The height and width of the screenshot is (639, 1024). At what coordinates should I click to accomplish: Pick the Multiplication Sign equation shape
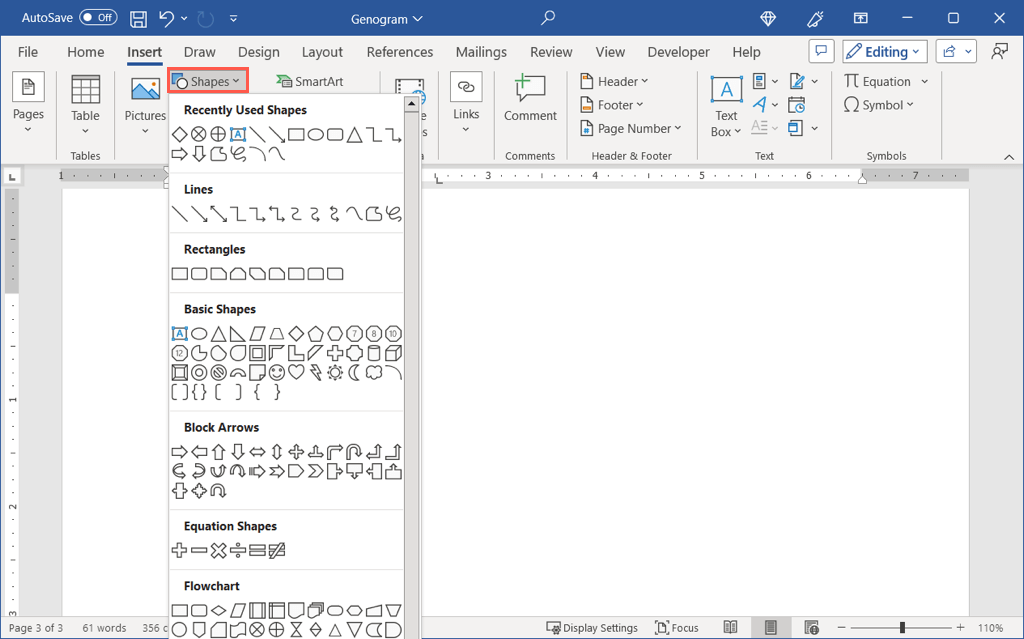click(x=219, y=550)
